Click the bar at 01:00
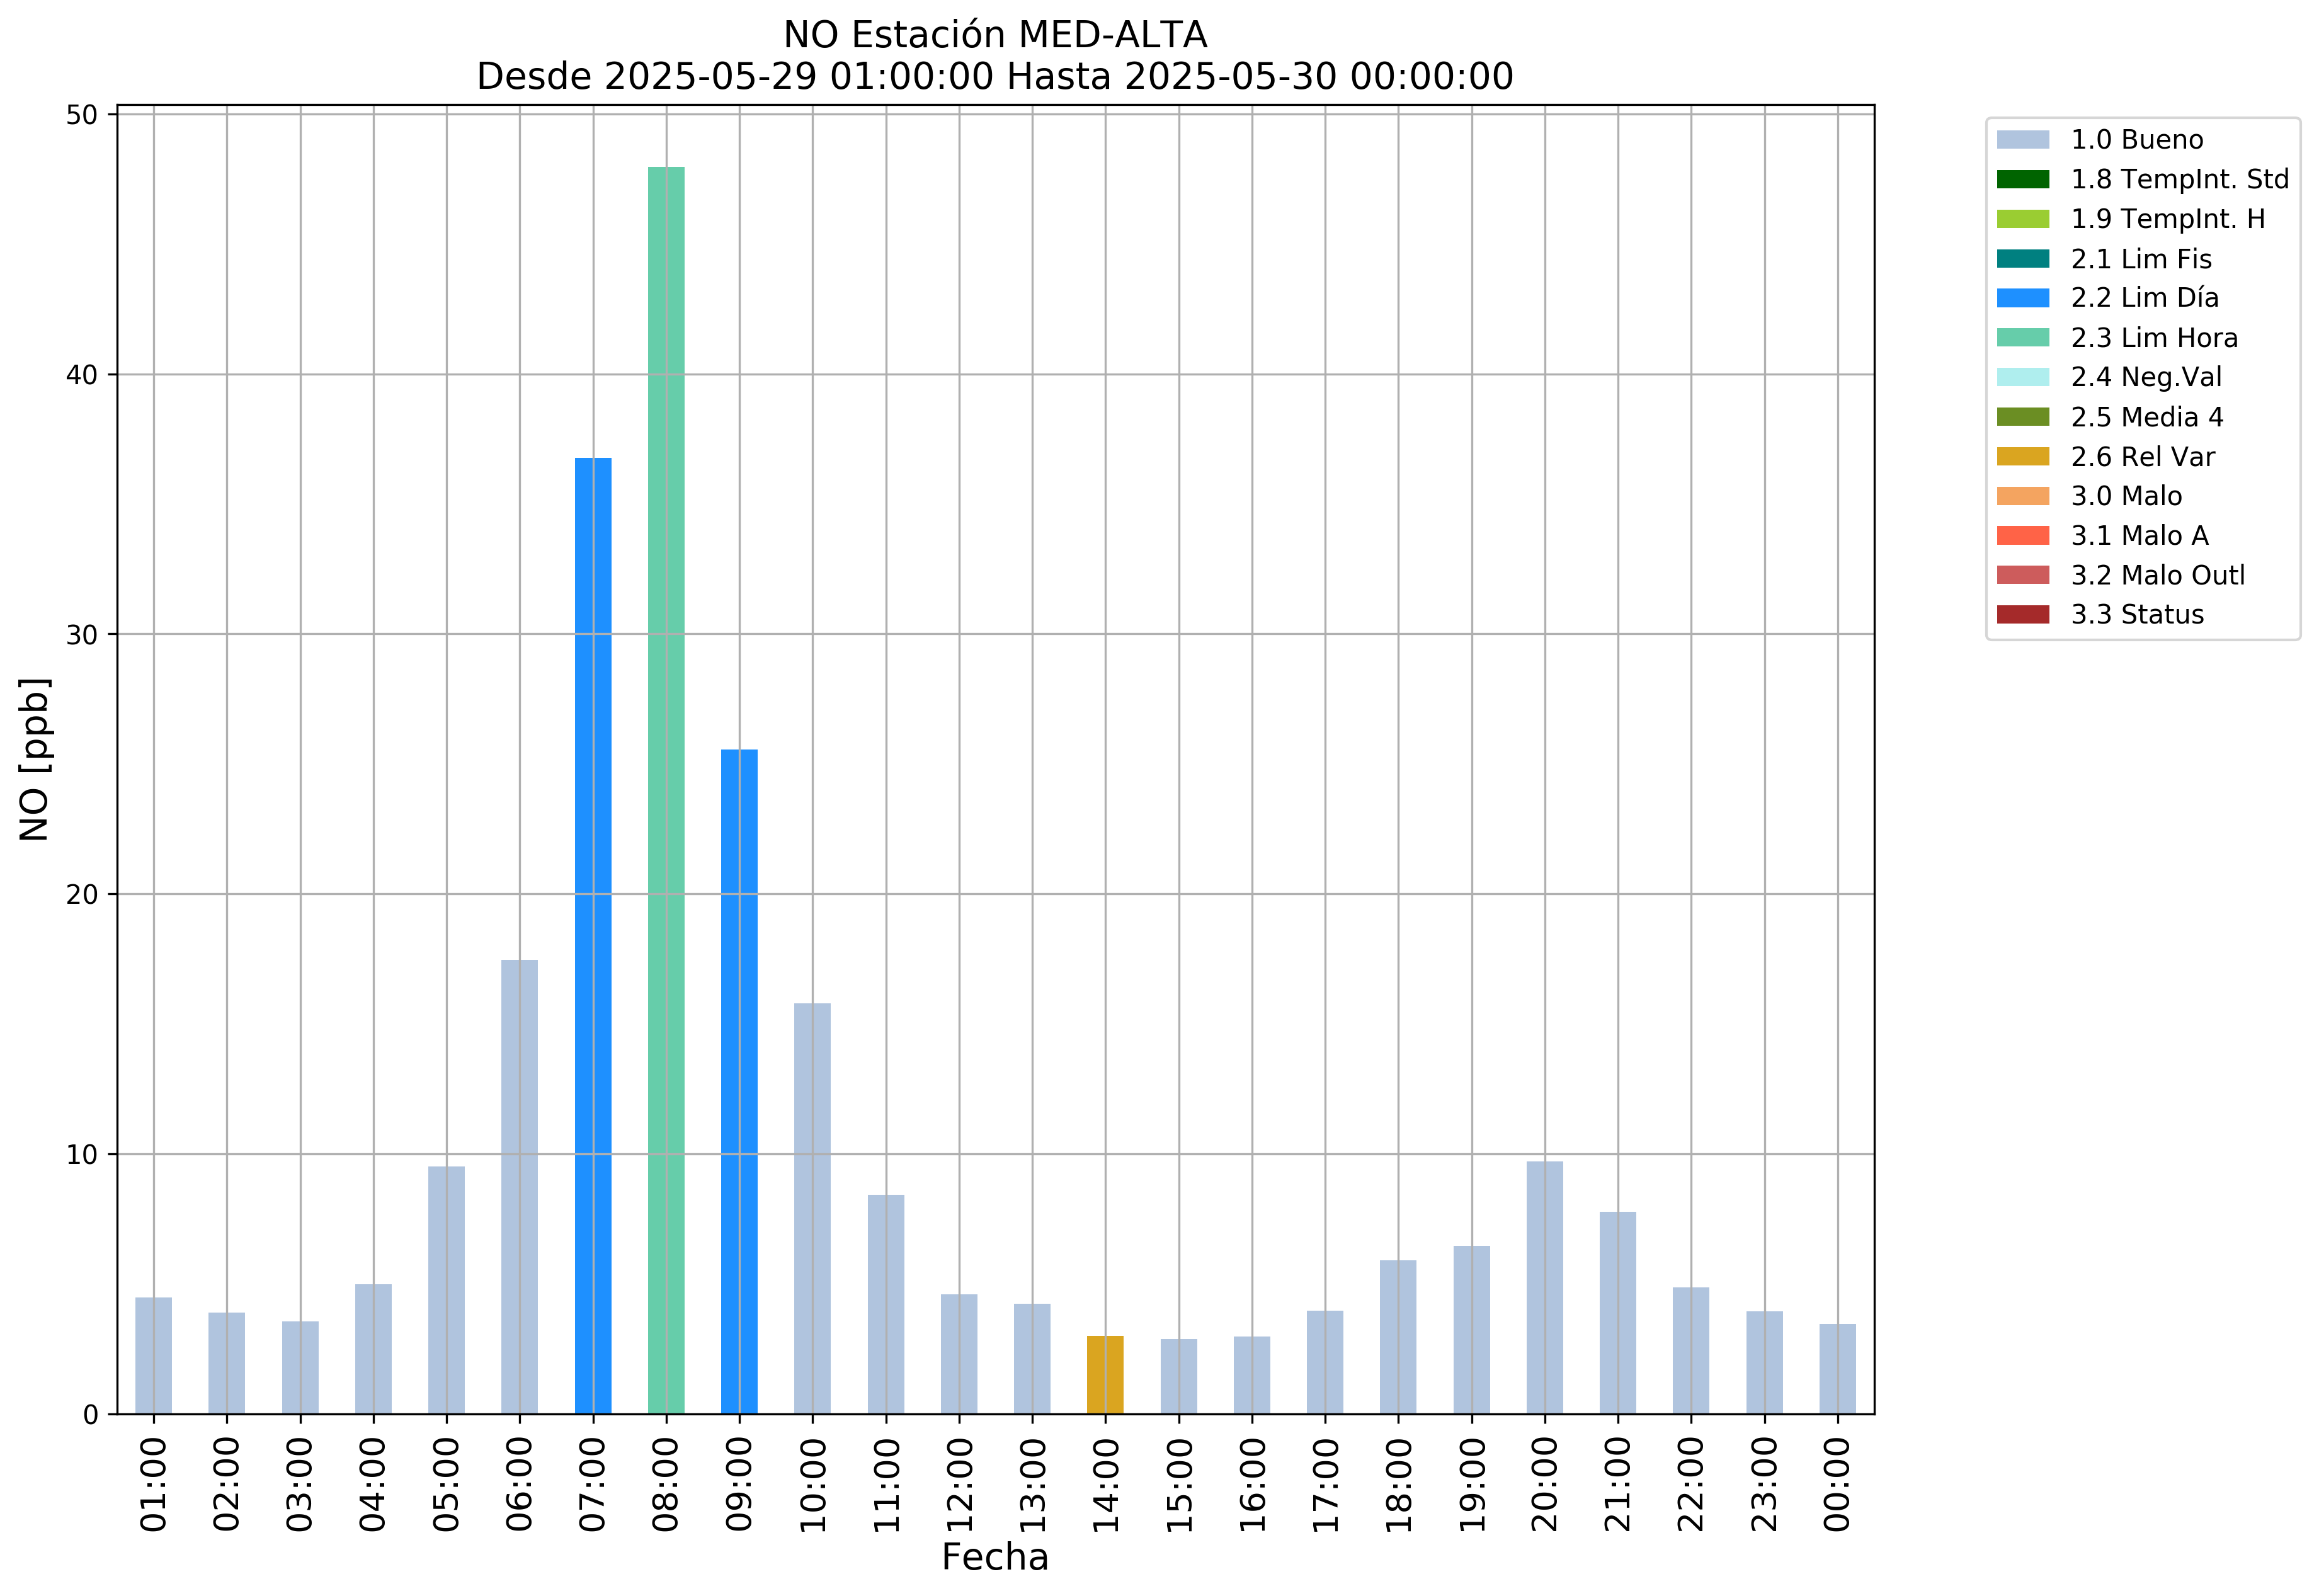2319x1596 pixels. pyautogui.click(x=153, y=1356)
